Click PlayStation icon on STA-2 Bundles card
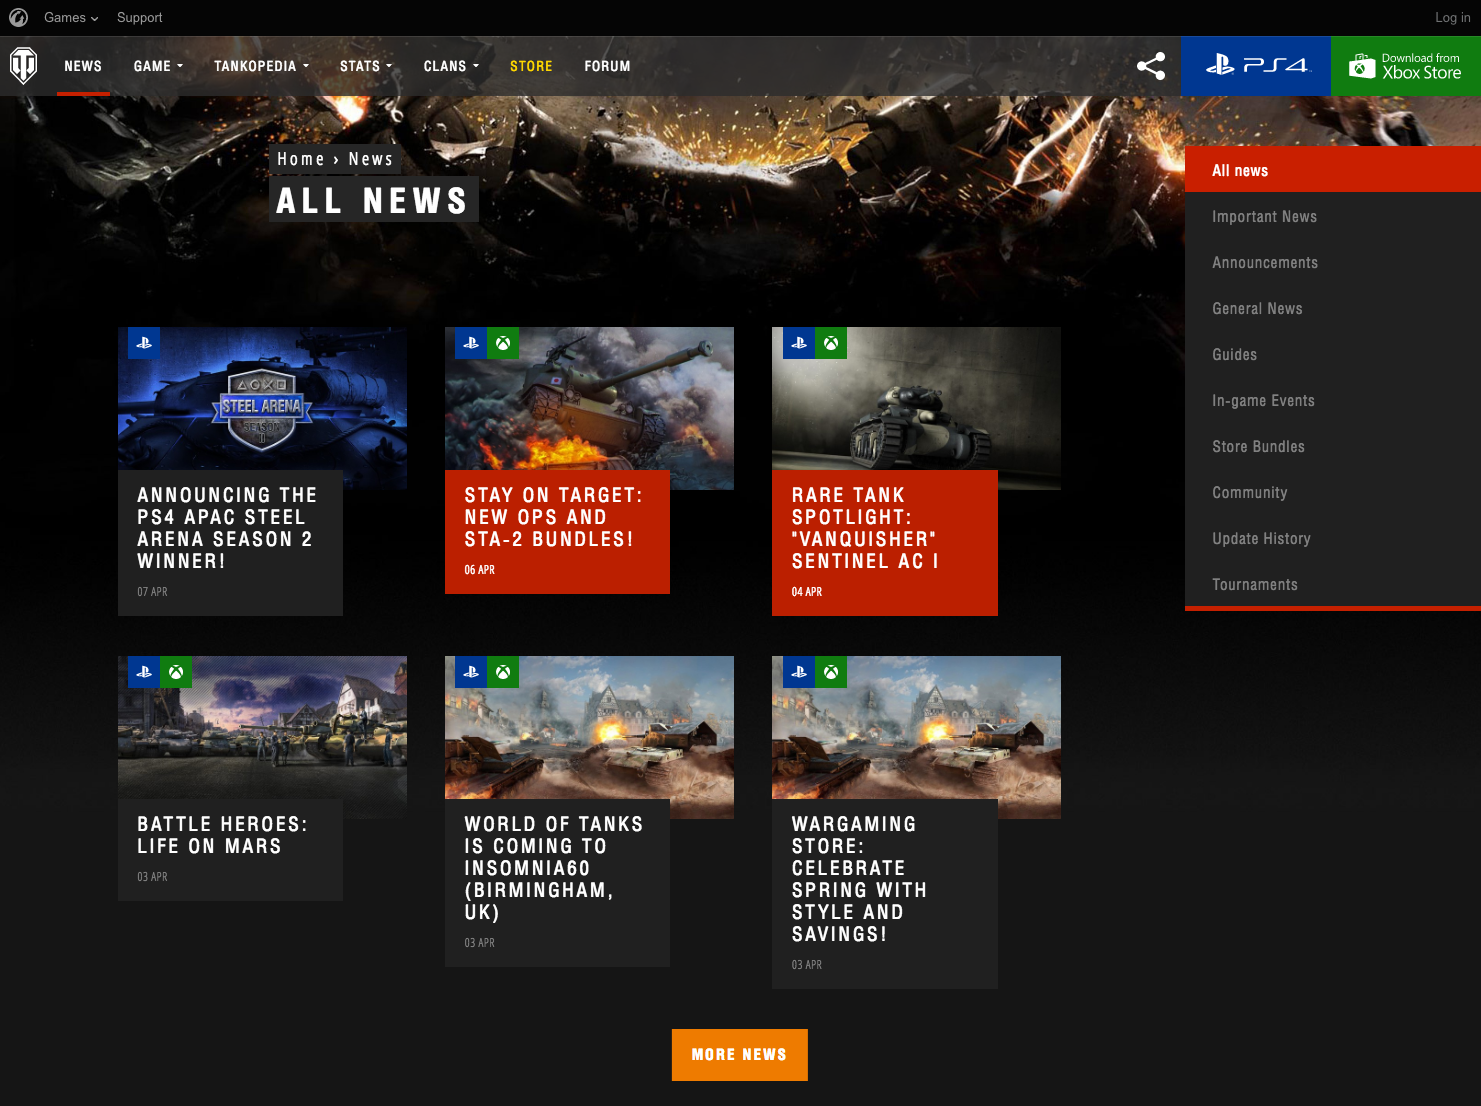The image size is (1481, 1106). click(x=471, y=343)
